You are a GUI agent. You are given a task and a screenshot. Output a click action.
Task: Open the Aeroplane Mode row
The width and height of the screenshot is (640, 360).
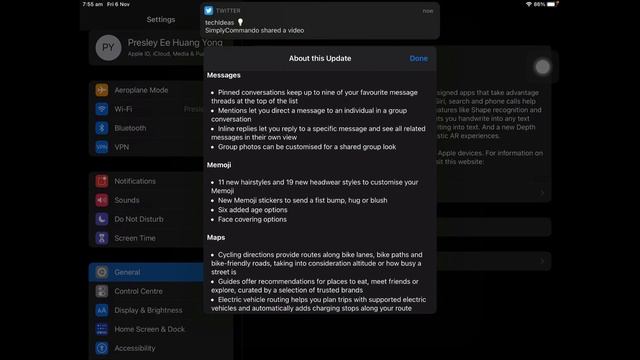[x=147, y=90]
